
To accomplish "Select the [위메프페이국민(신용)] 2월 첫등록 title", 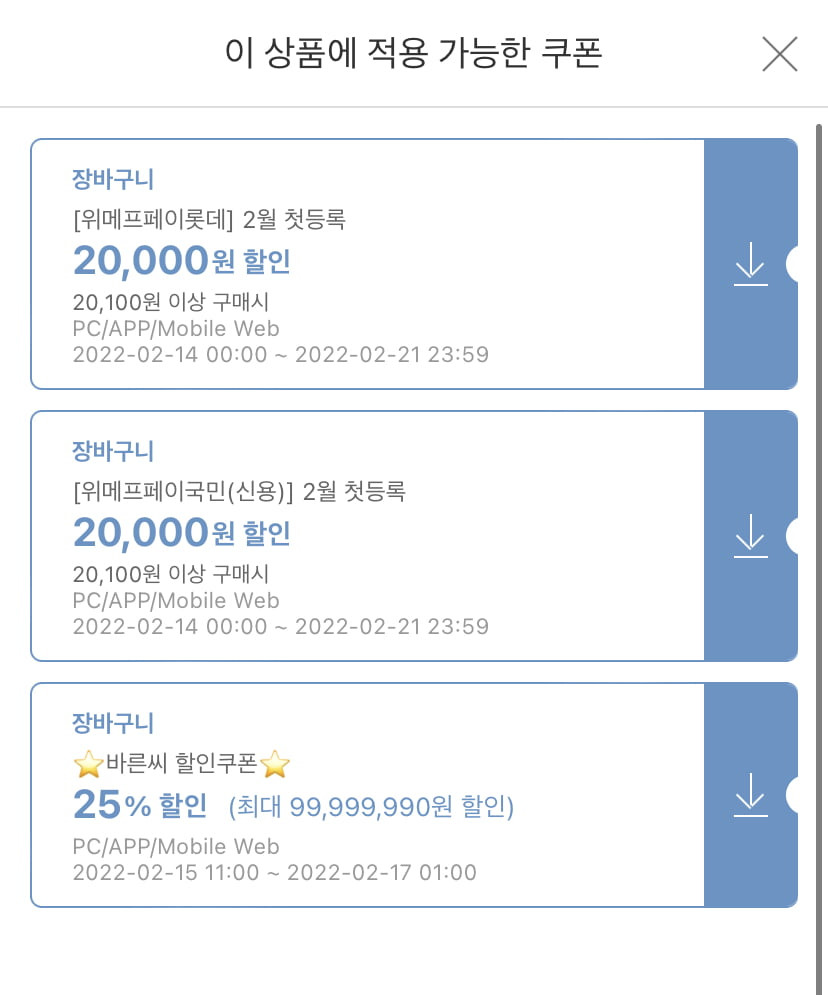I will [239, 492].
